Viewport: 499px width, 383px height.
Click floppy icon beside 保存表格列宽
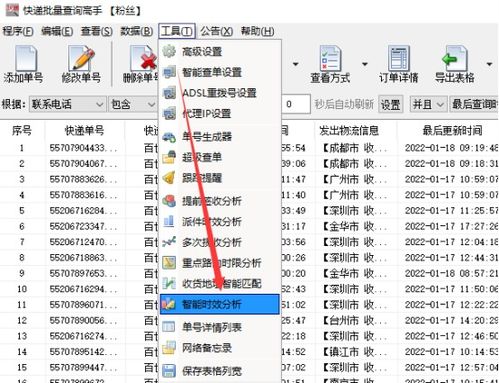[x=169, y=371]
